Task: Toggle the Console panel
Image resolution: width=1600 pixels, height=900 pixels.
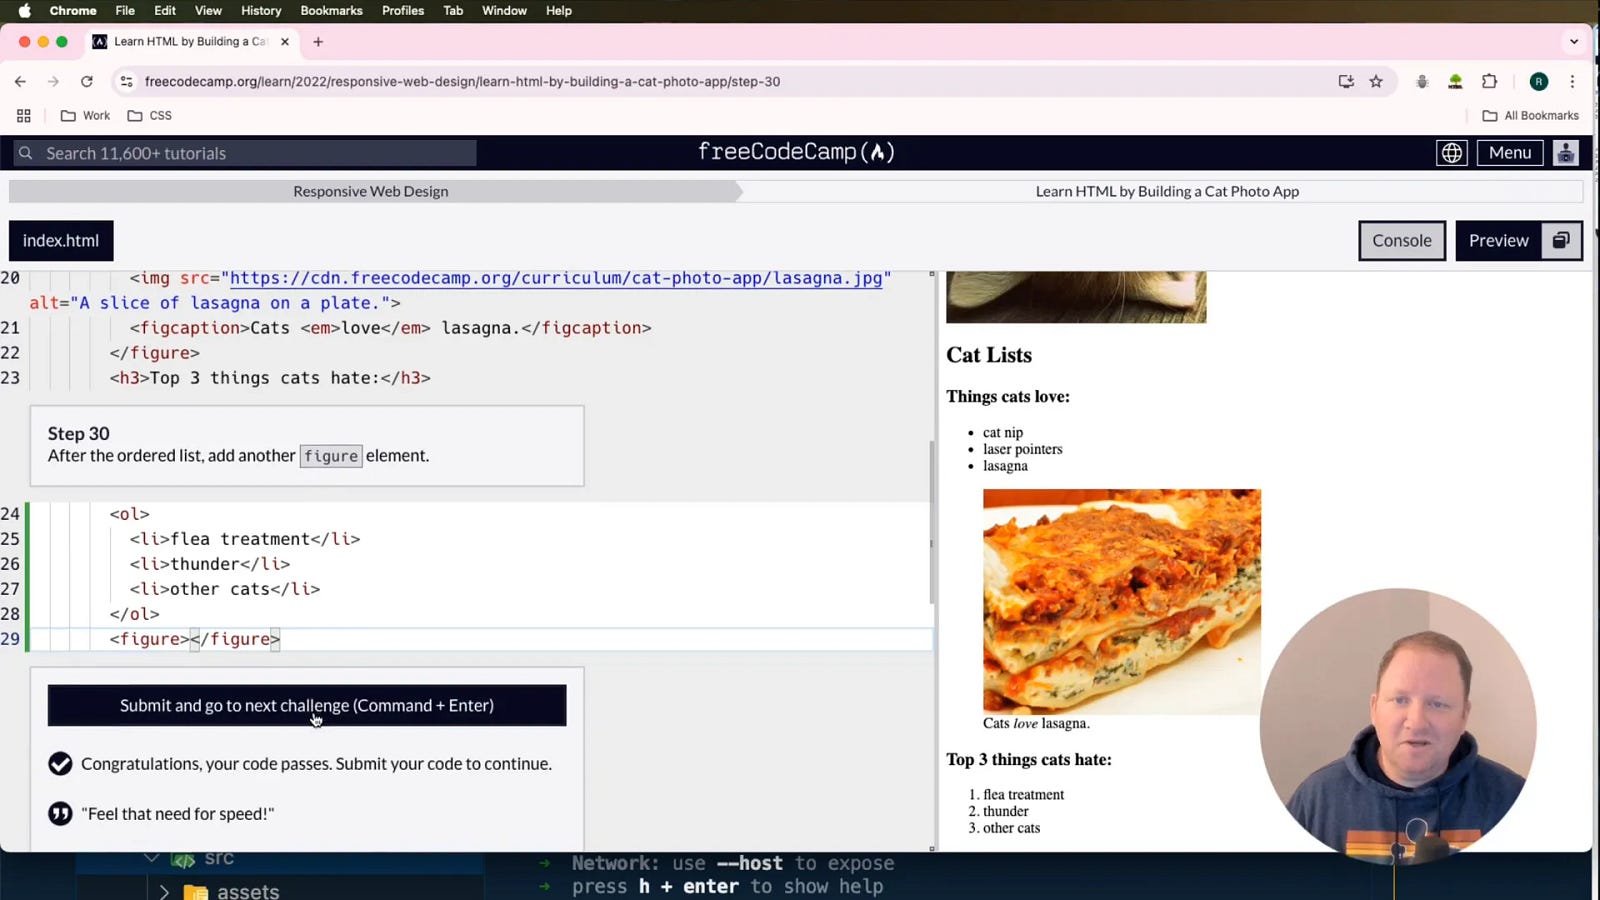Action: pos(1402,241)
